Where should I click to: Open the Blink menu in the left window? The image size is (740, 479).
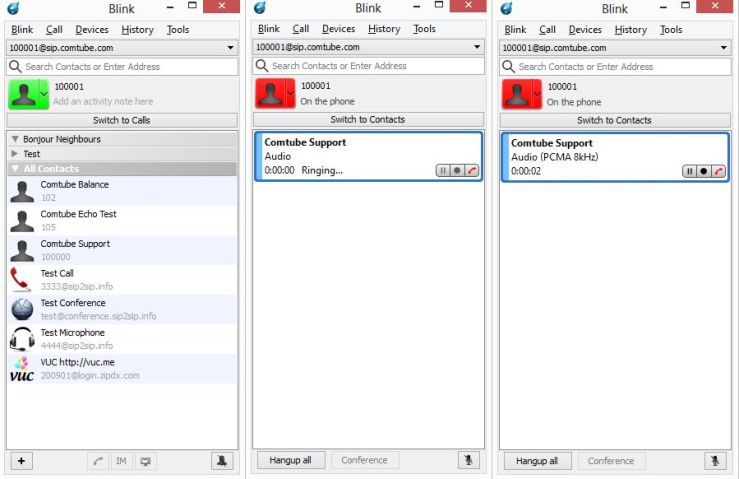pos(22,29)
